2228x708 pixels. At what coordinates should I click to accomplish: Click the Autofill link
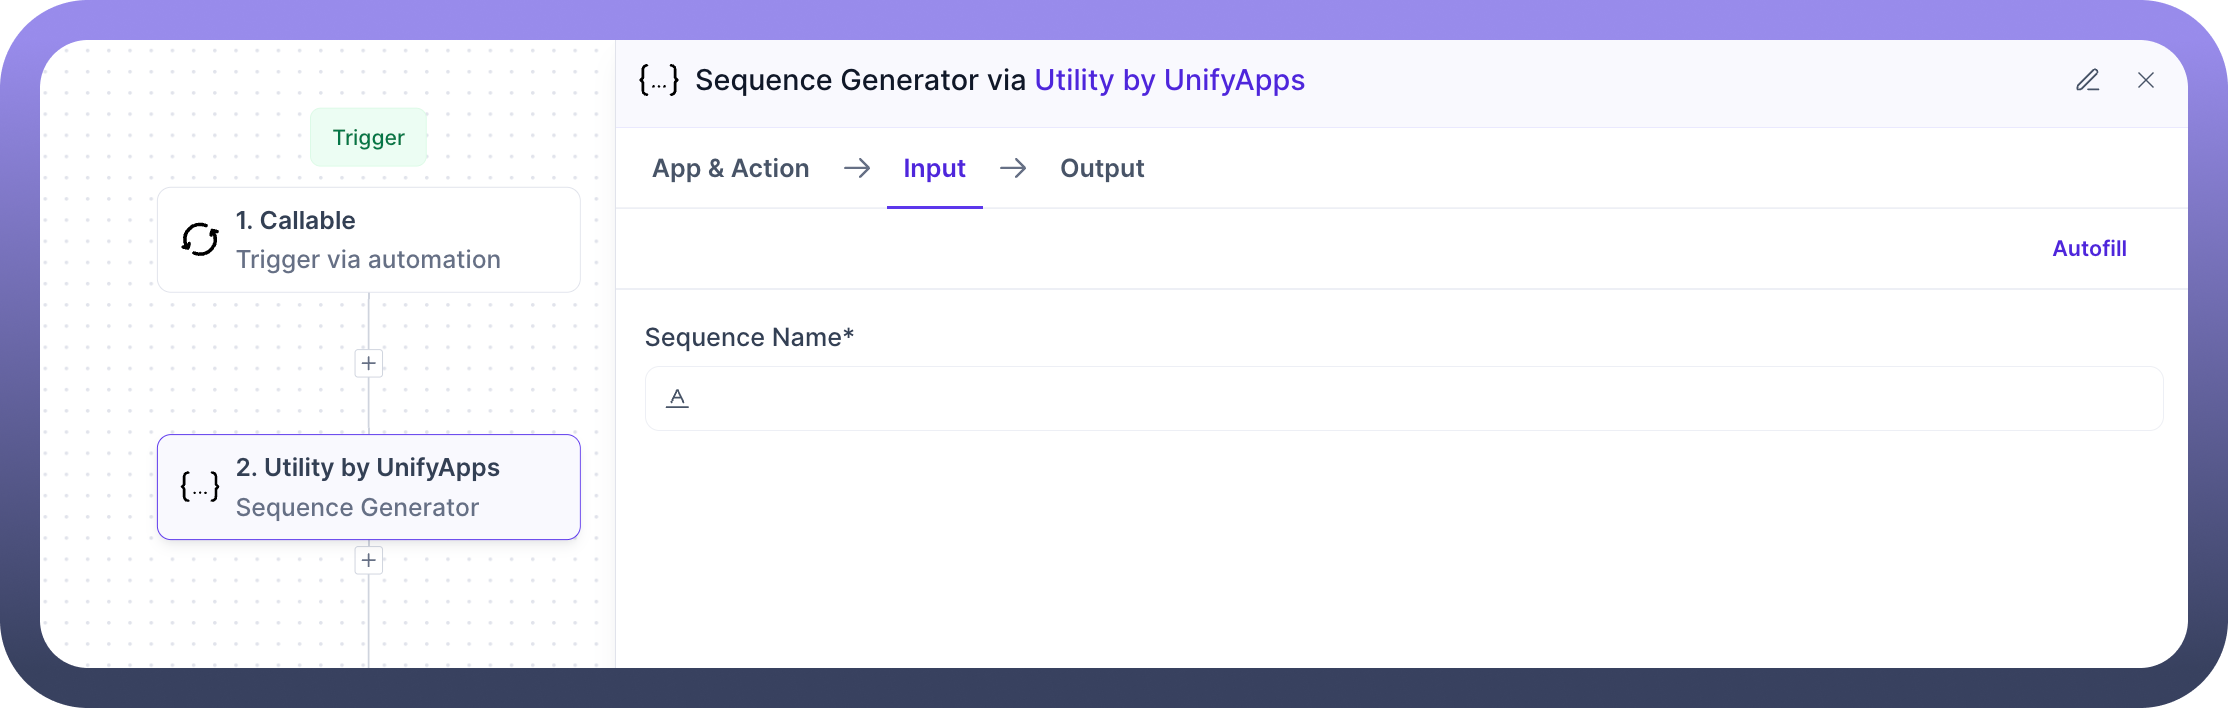pyautogui.click(x=2089, y=249)
